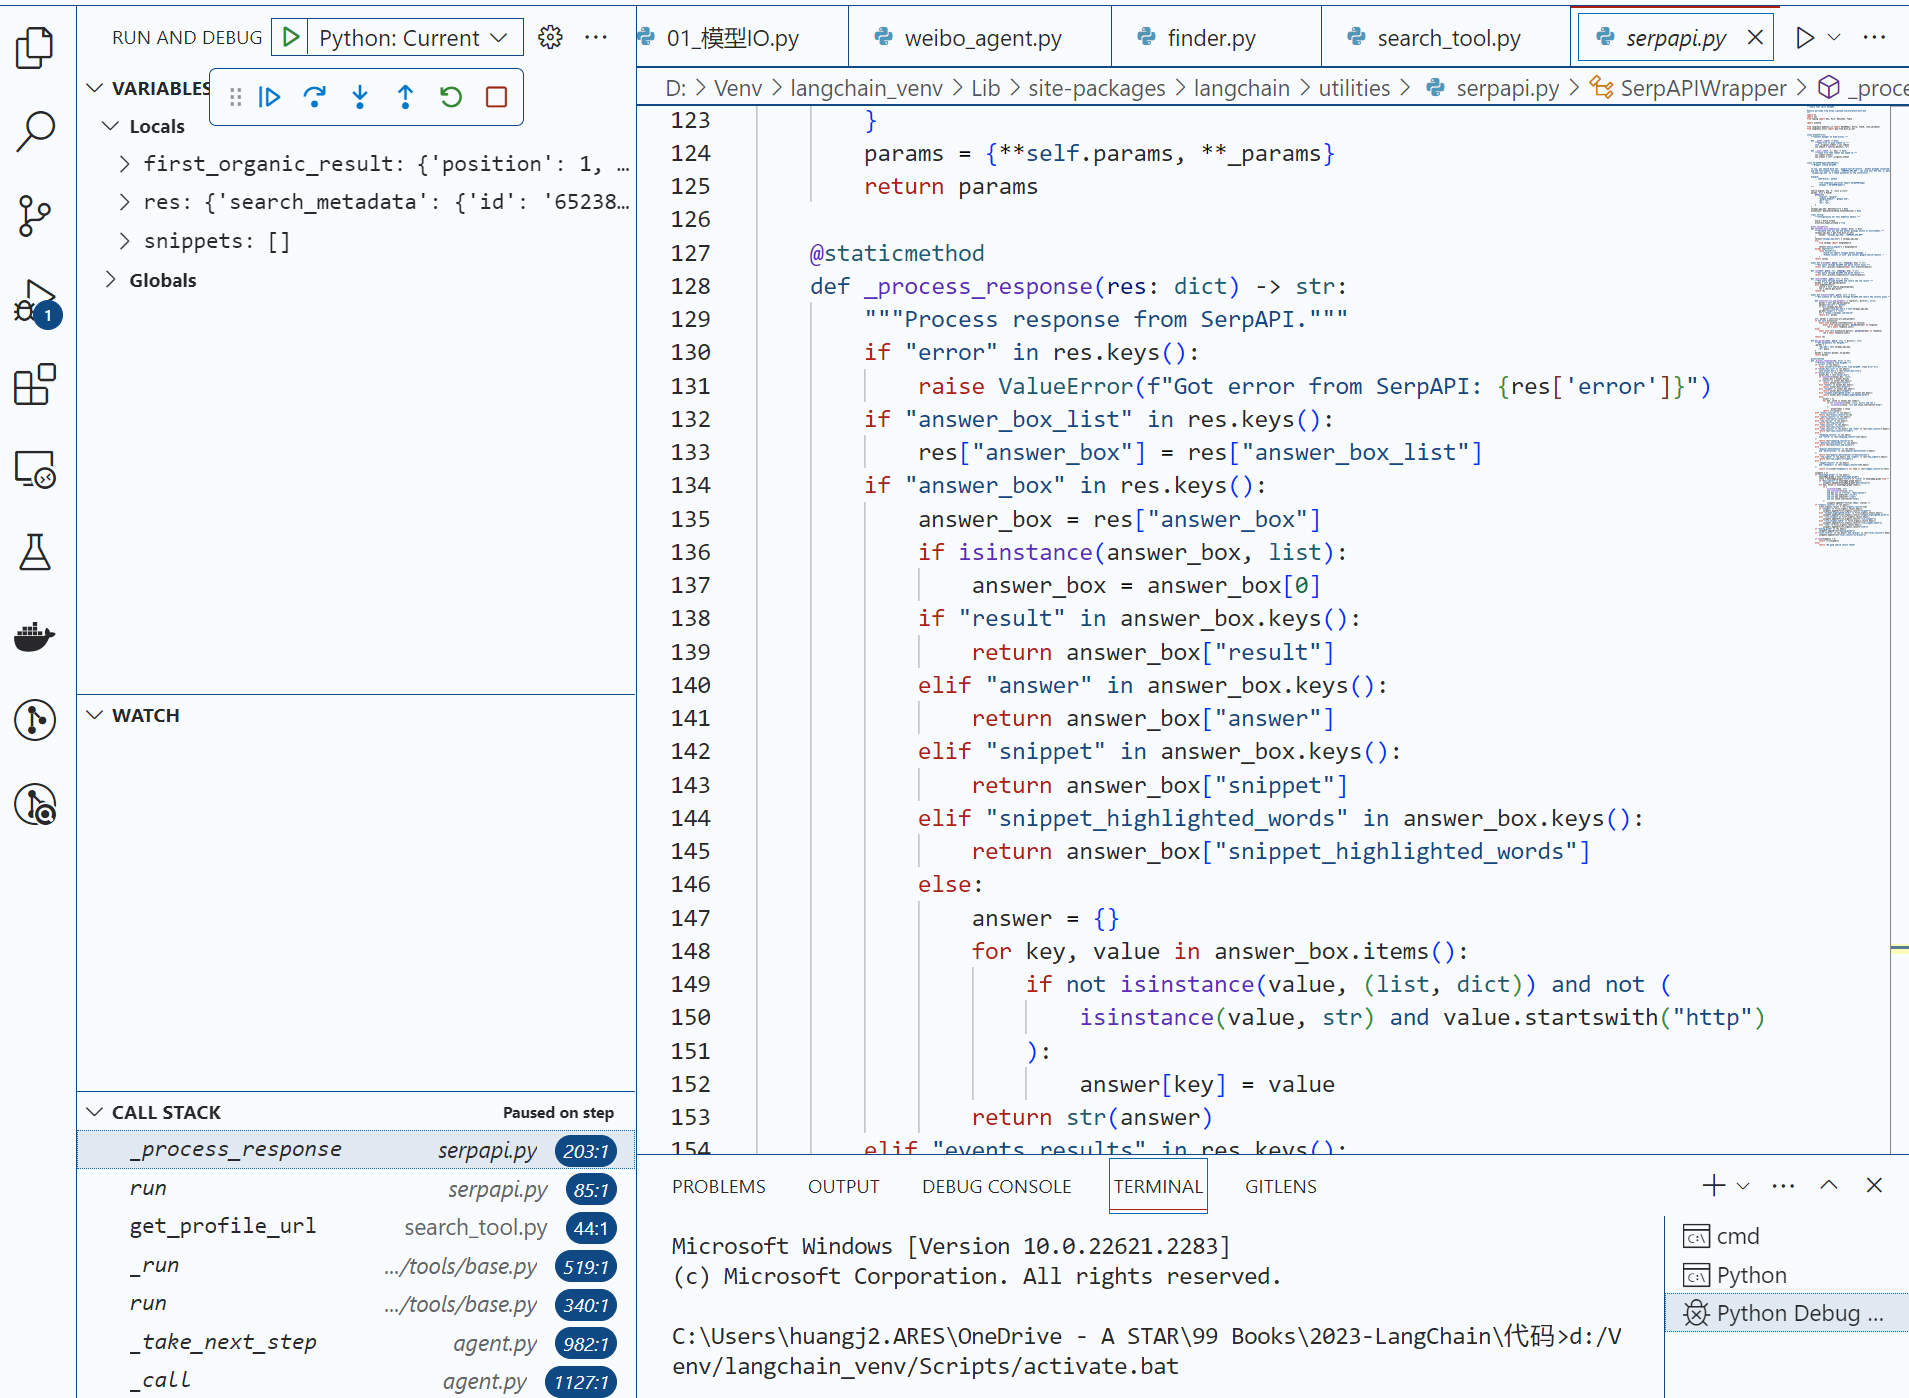Open the Explorer view in the activity bar

35,47
